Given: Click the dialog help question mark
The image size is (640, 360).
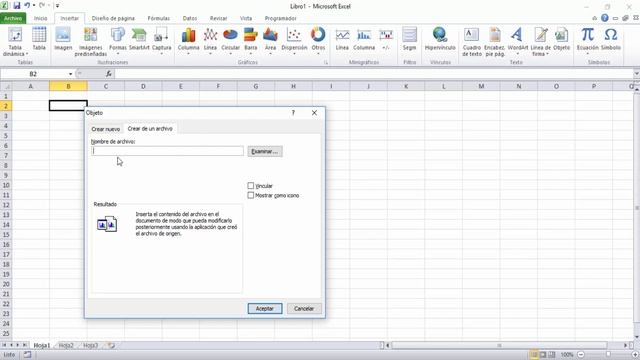Looking at the screenshot, I should (x=293, y=113).
